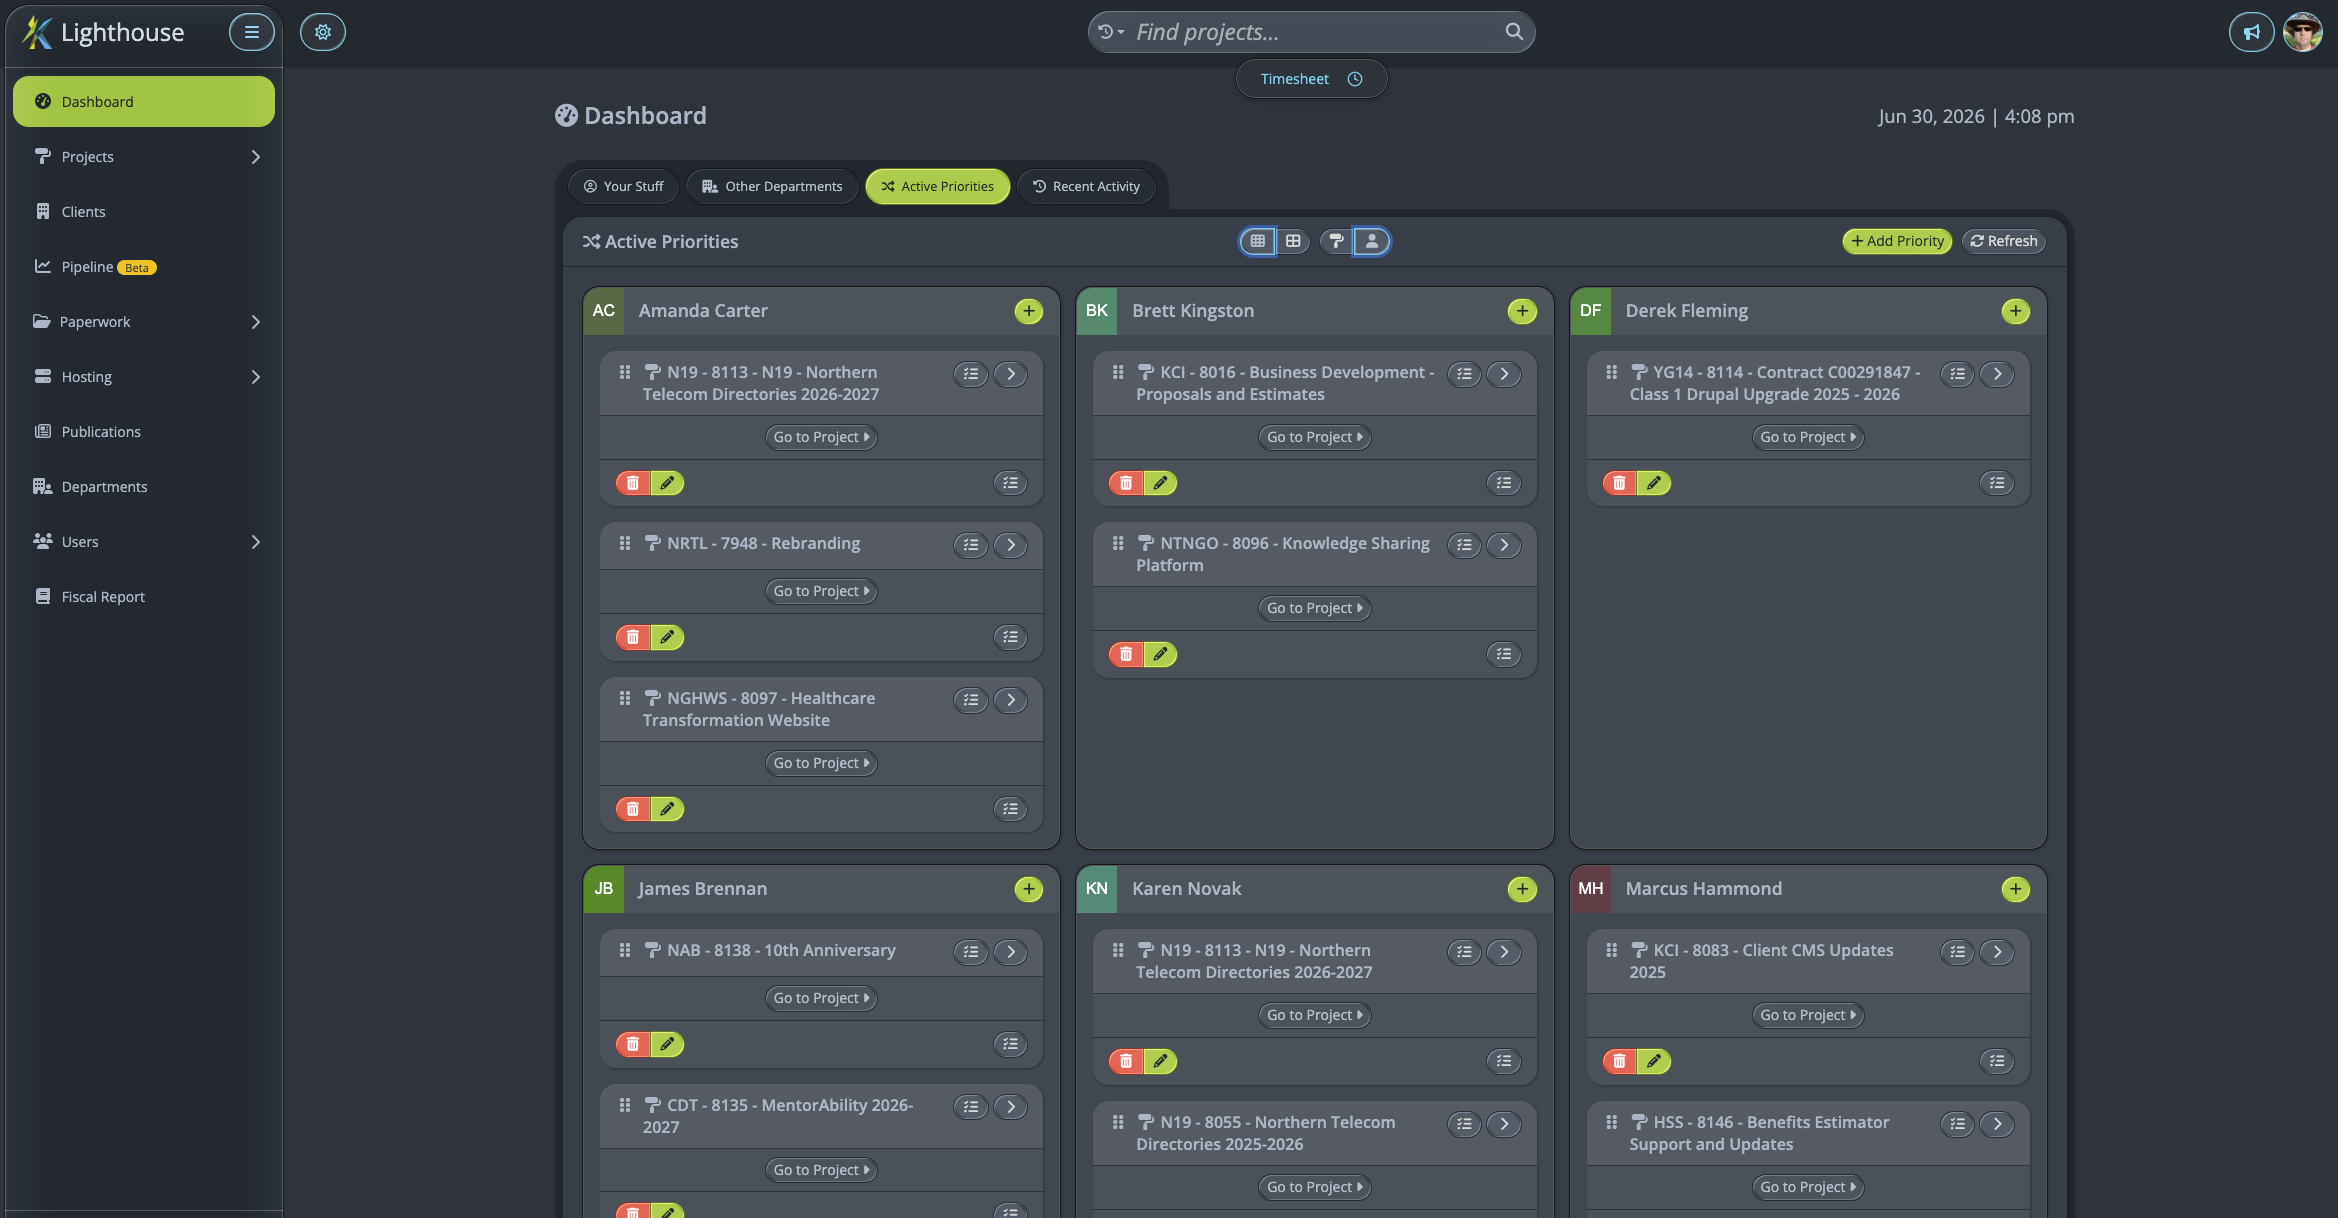Image resolution: width=2338 pixels, height=1218 pixels.
Task: Click the announcements megaphone icon
Action: 2251,32
